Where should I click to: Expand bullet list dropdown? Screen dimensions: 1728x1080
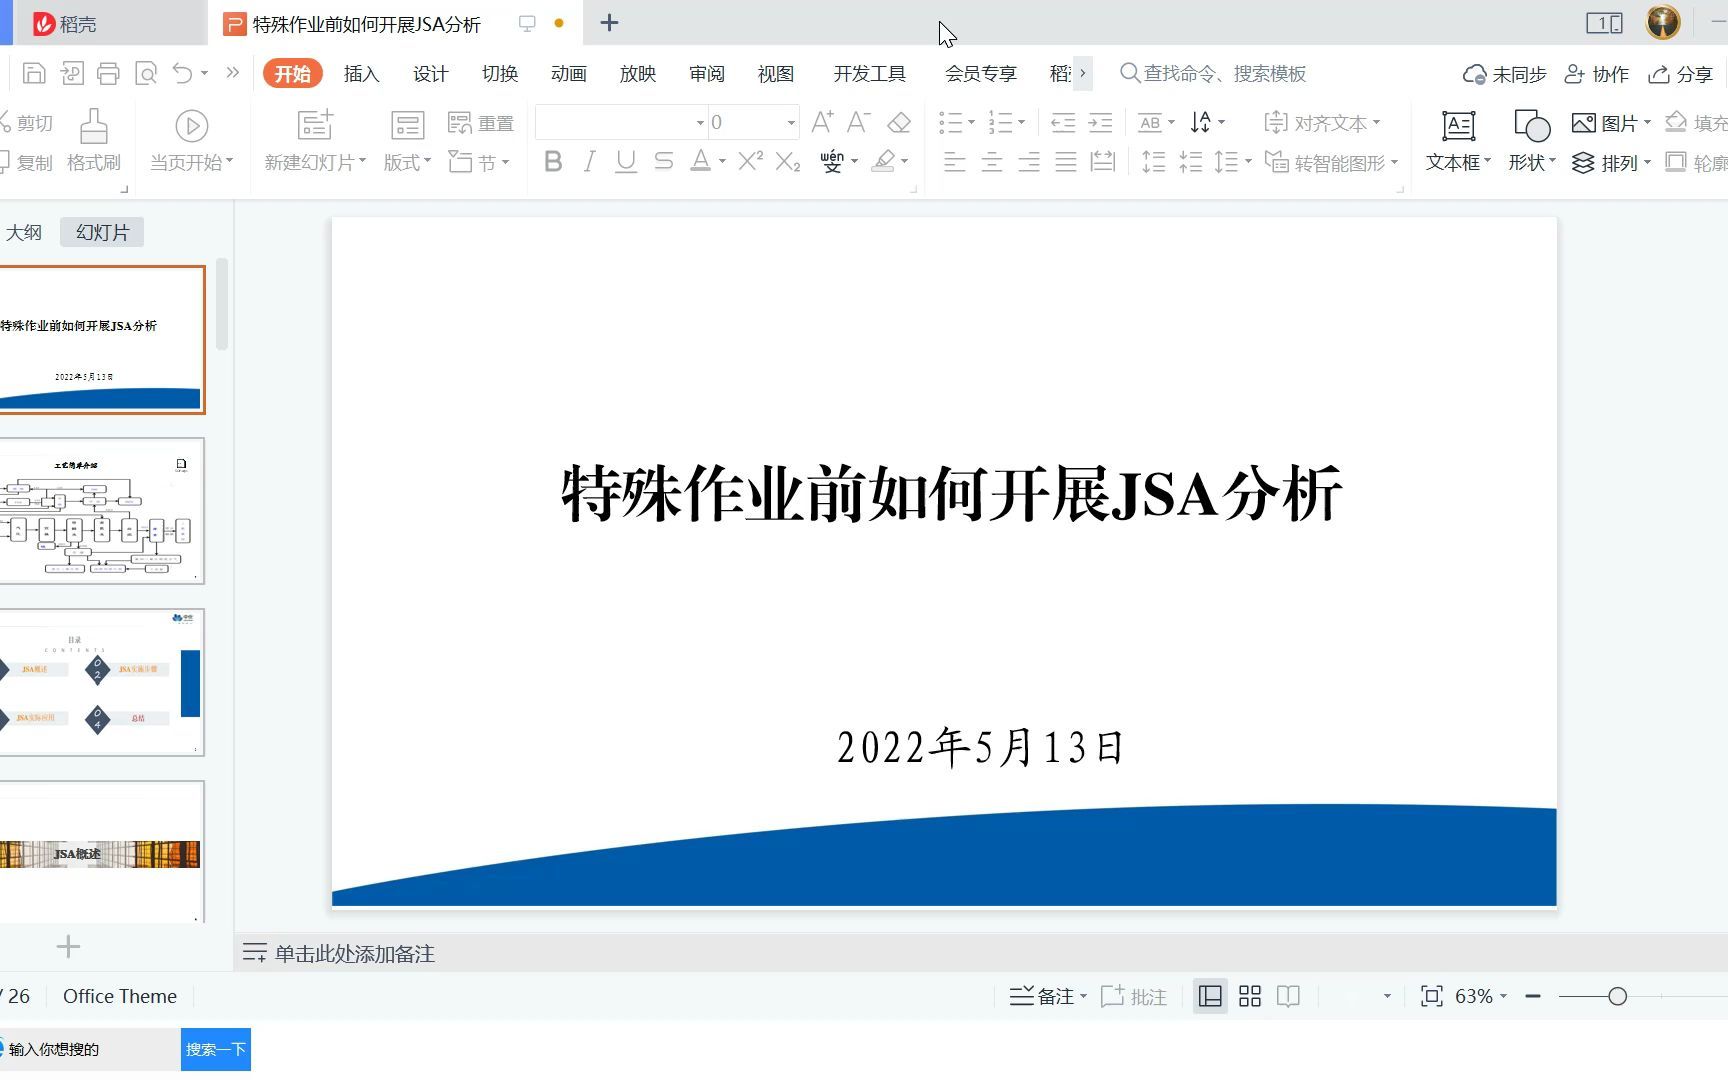tap(971, 122)
